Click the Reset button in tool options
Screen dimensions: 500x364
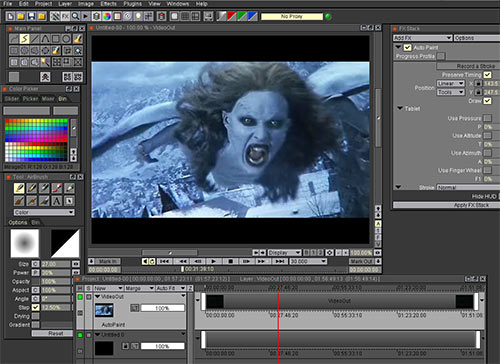click(x=52, y=333)
